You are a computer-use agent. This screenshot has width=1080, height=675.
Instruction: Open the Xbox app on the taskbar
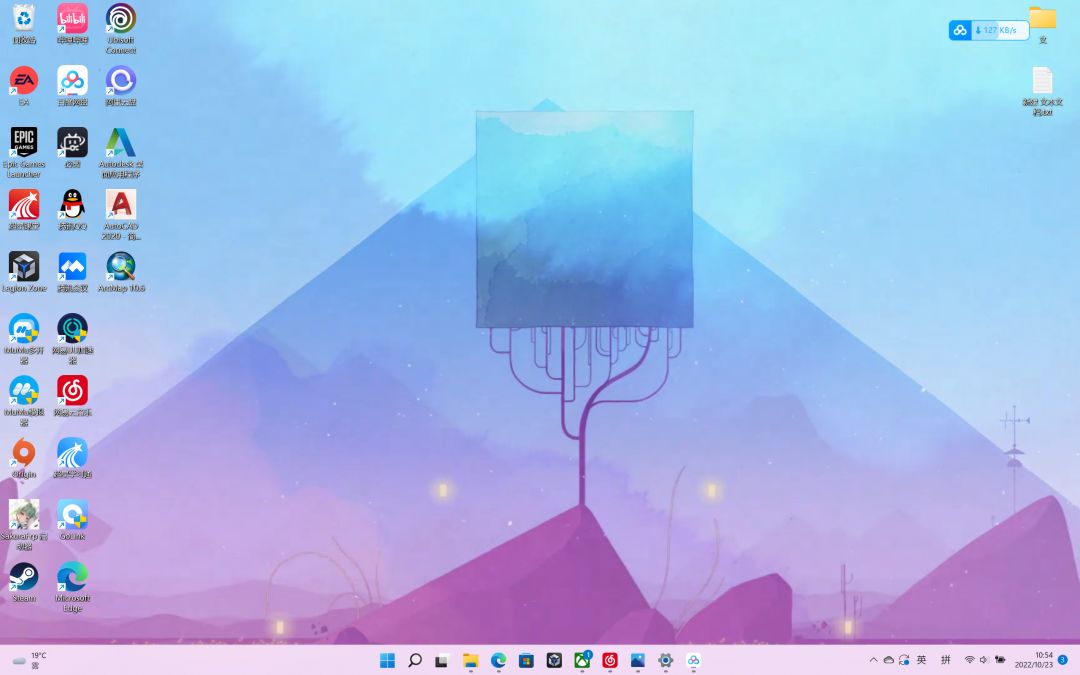[582, 661]
